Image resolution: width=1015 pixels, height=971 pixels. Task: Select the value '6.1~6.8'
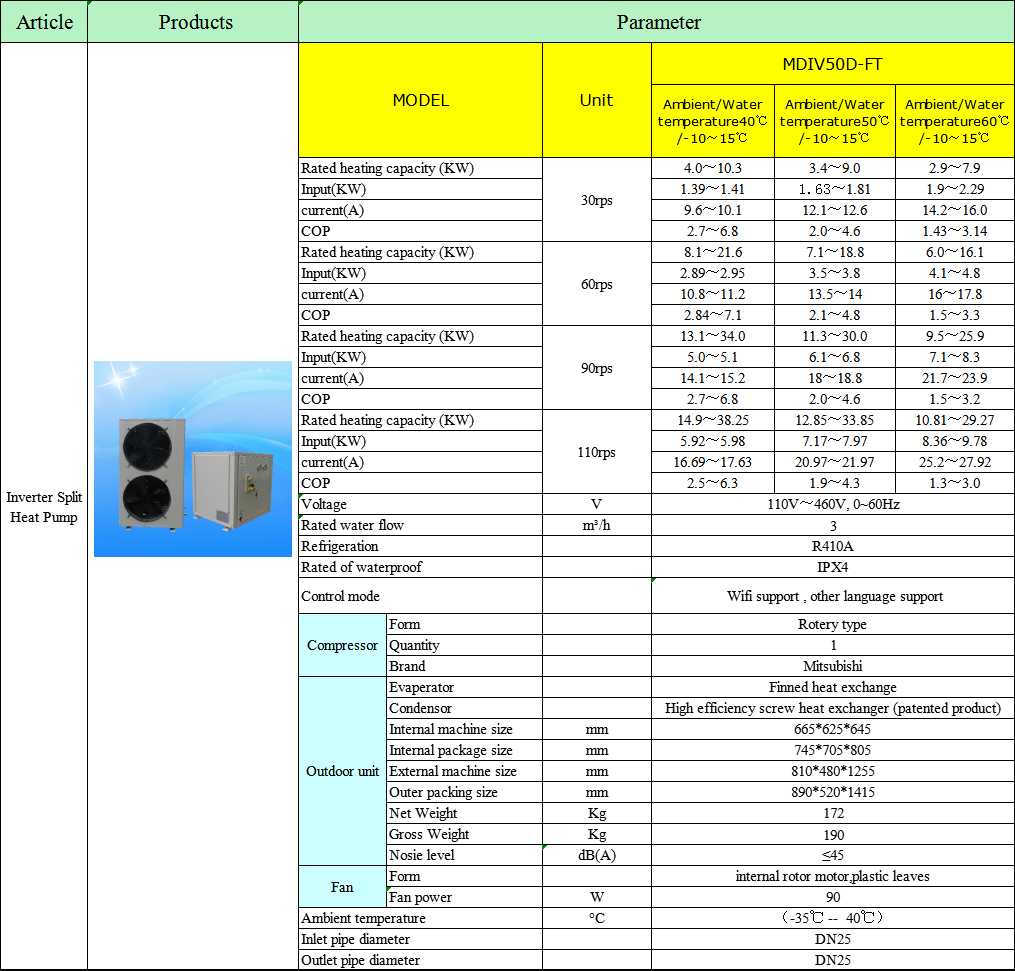(x=834, y=357)
